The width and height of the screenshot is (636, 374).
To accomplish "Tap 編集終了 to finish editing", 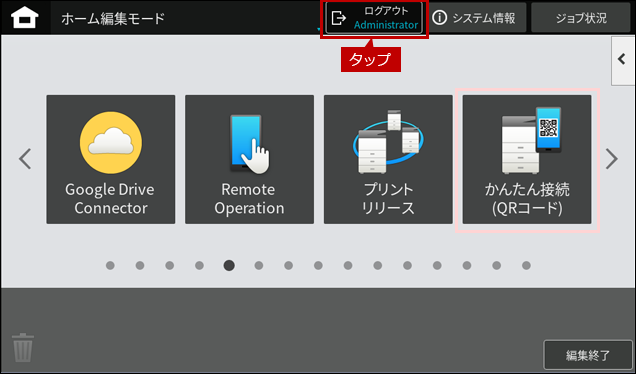I will [x=588, y=355].
